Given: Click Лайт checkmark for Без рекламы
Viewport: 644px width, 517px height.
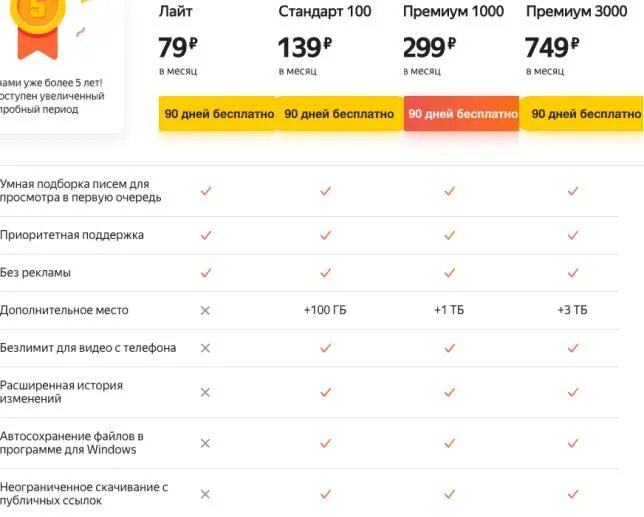Looking at the screenshot, I should (x=205, y=273).
